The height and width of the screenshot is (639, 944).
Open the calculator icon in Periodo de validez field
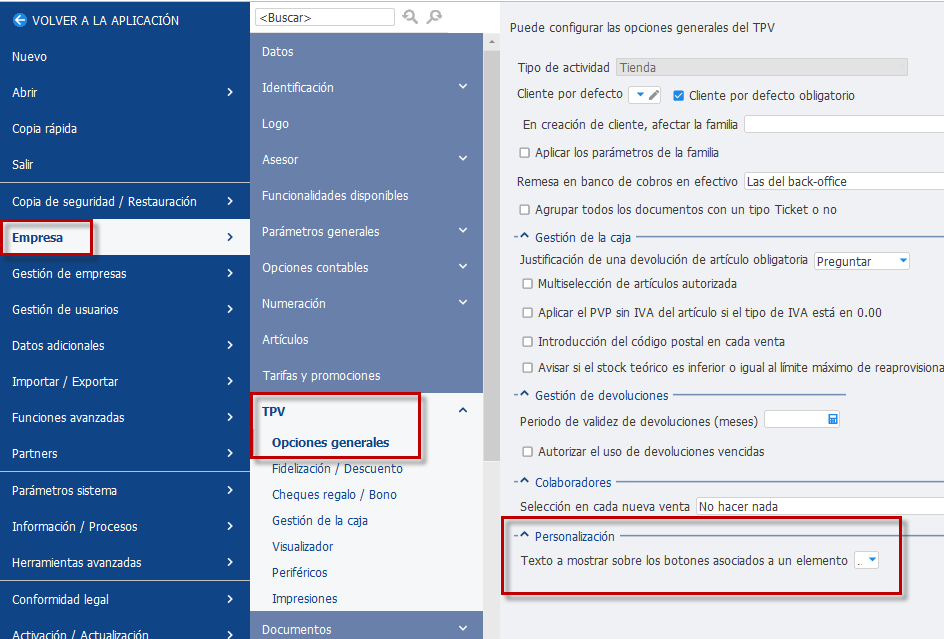(x=833, y=419)
